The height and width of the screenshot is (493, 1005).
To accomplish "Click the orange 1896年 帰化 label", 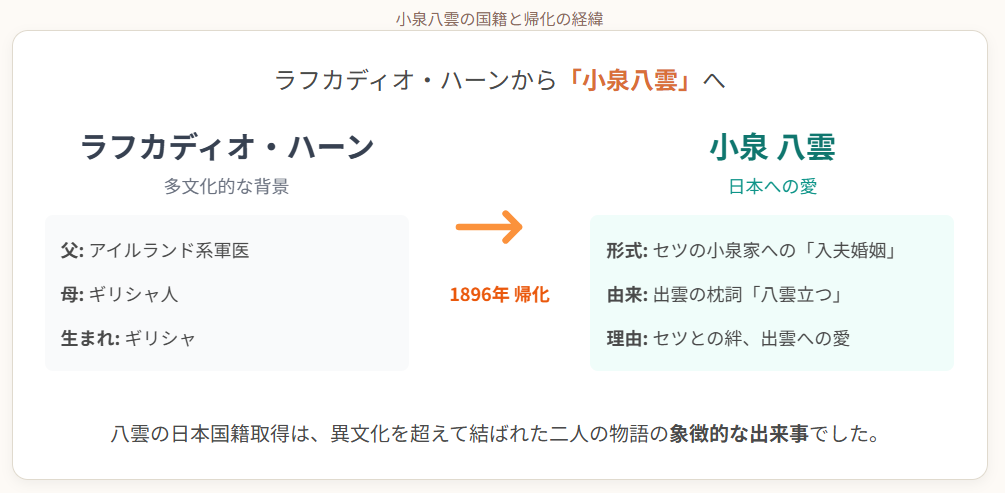I will coord(499,295).
